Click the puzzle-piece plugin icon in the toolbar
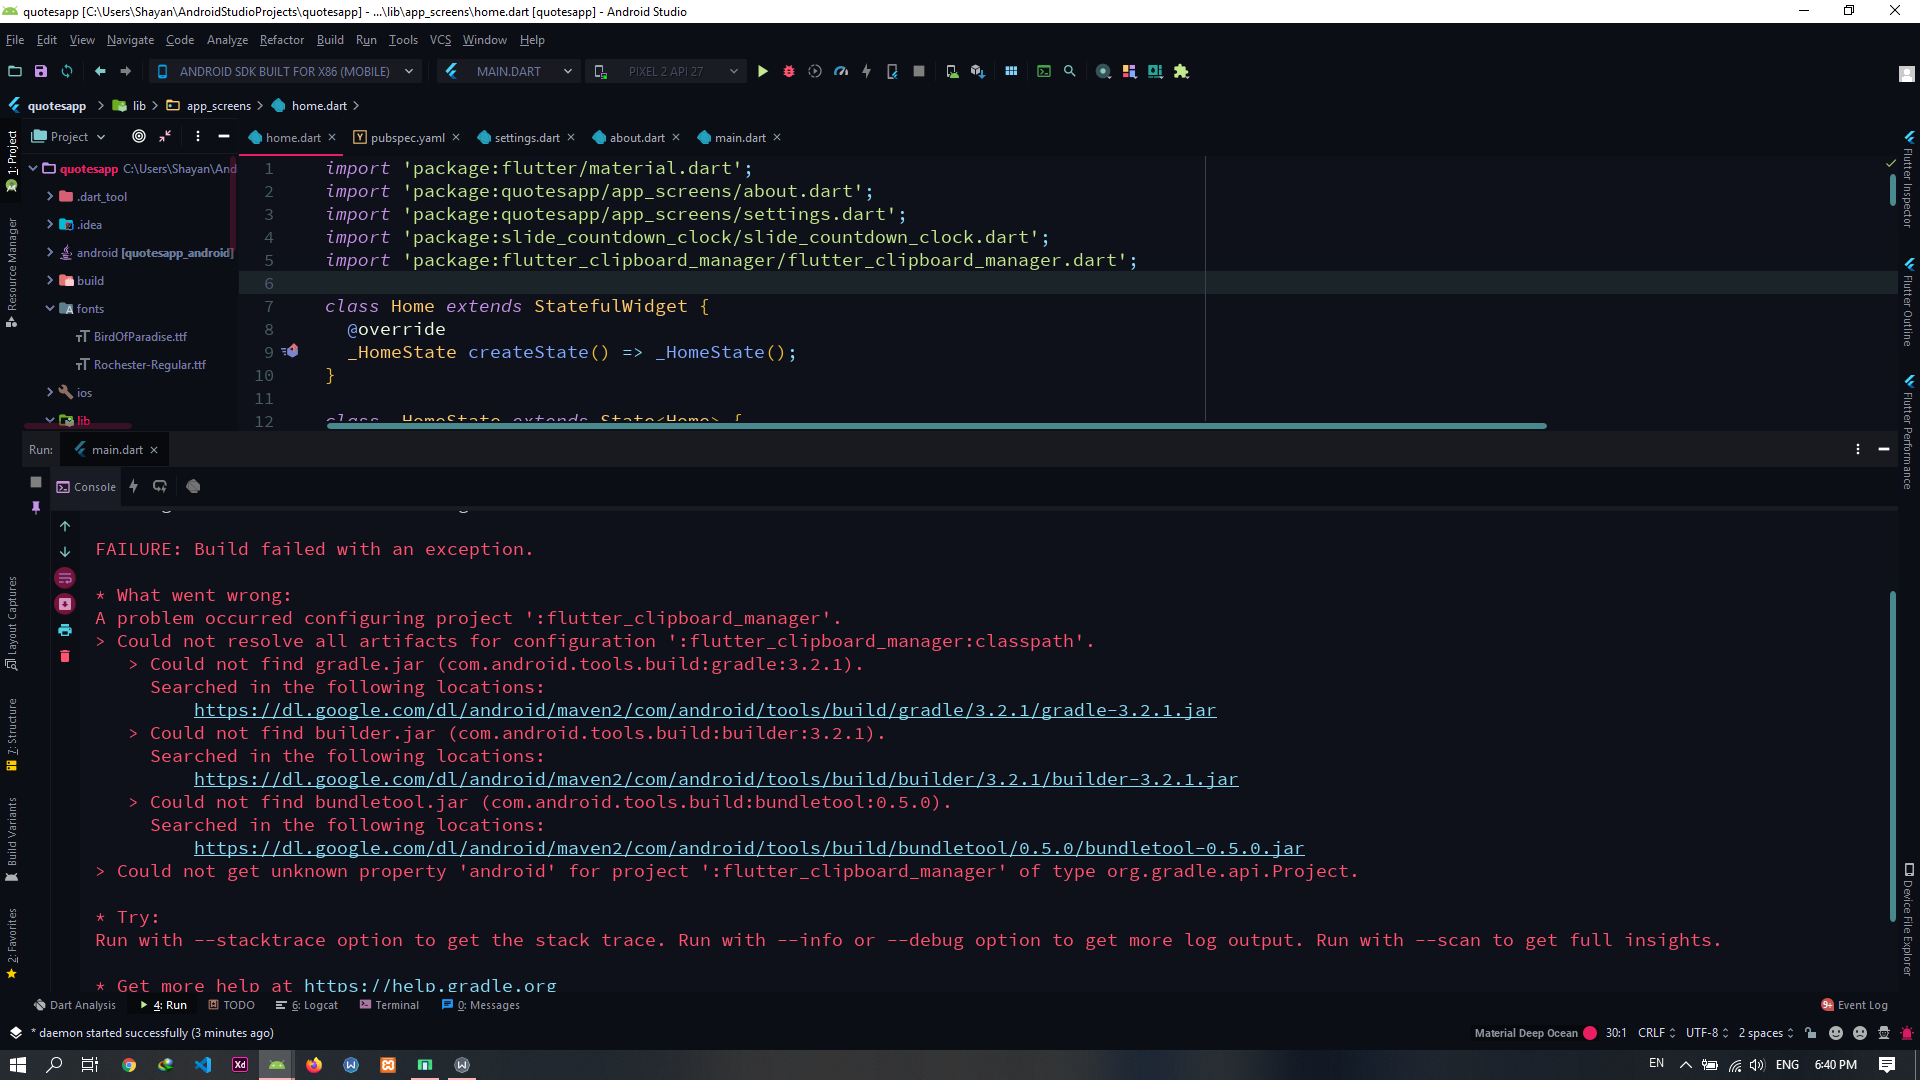The image size is (1920, 1080). point(1181,72)
